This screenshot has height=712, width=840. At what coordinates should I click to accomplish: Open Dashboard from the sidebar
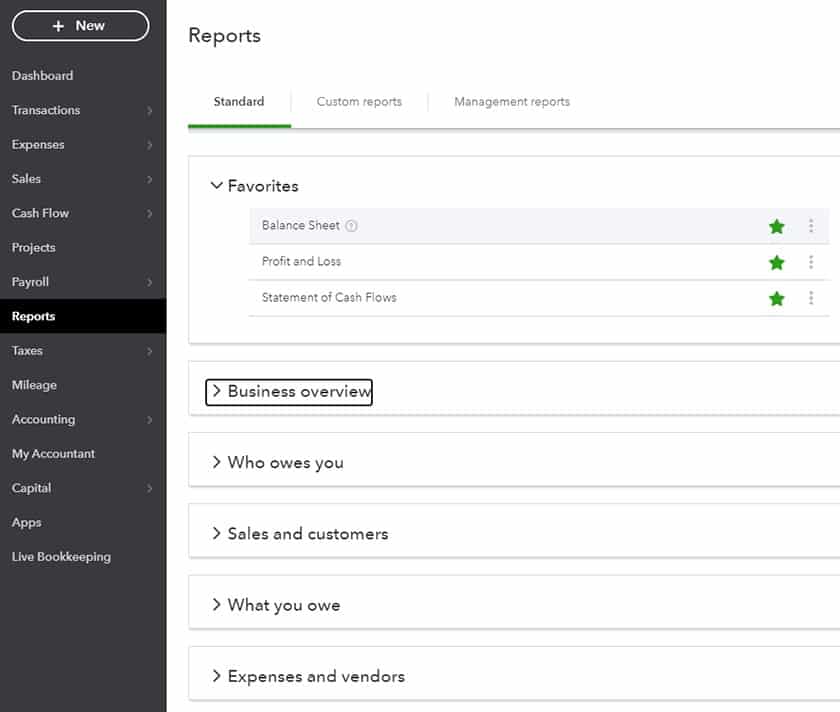pyautogui.click(x=42, y=75)
